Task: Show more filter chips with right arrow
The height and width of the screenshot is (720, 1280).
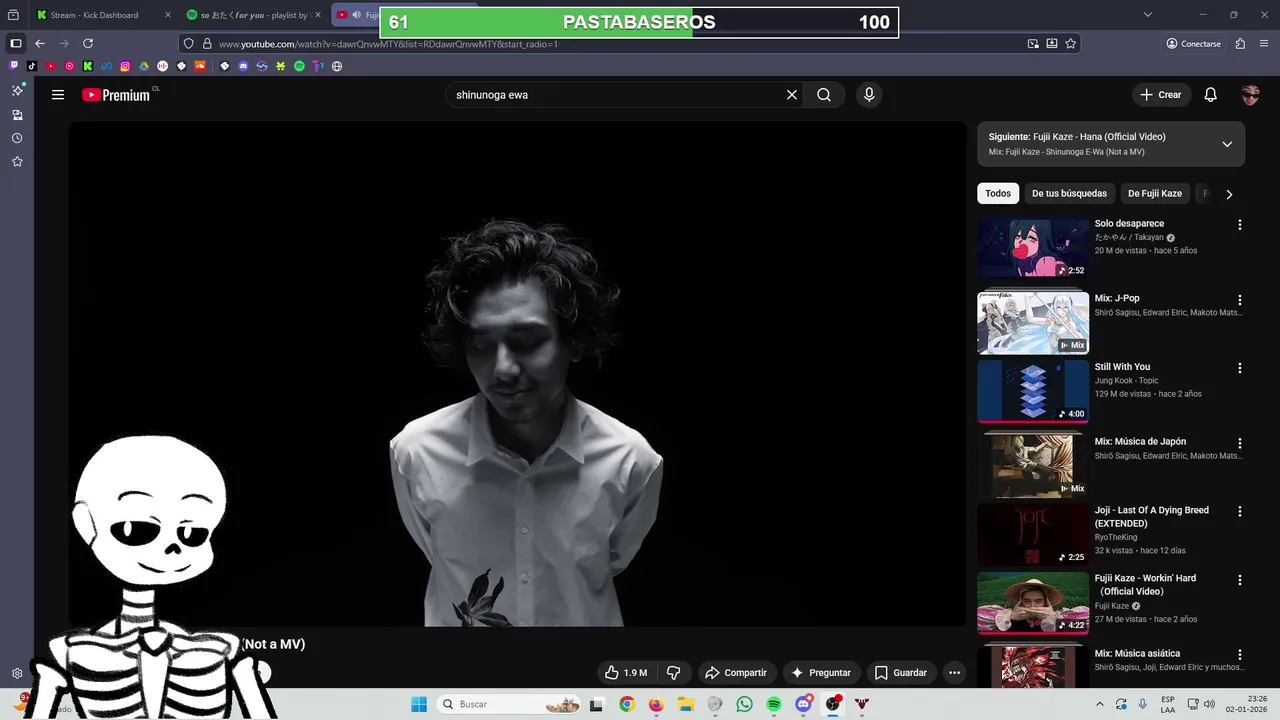Action: 1229,194
